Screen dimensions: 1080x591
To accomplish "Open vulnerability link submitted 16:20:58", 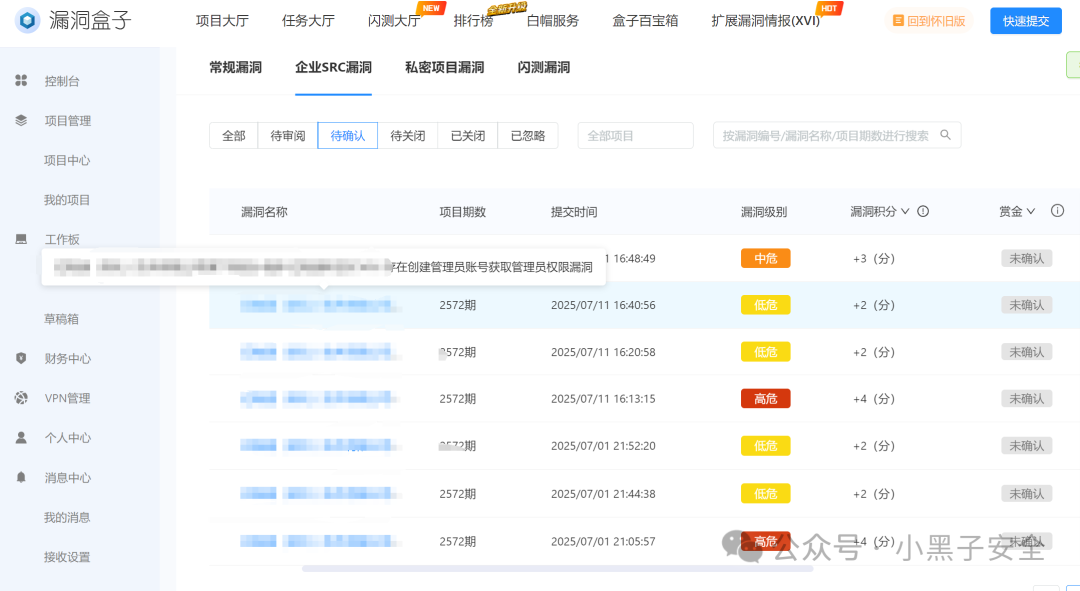I will (320, 352).
